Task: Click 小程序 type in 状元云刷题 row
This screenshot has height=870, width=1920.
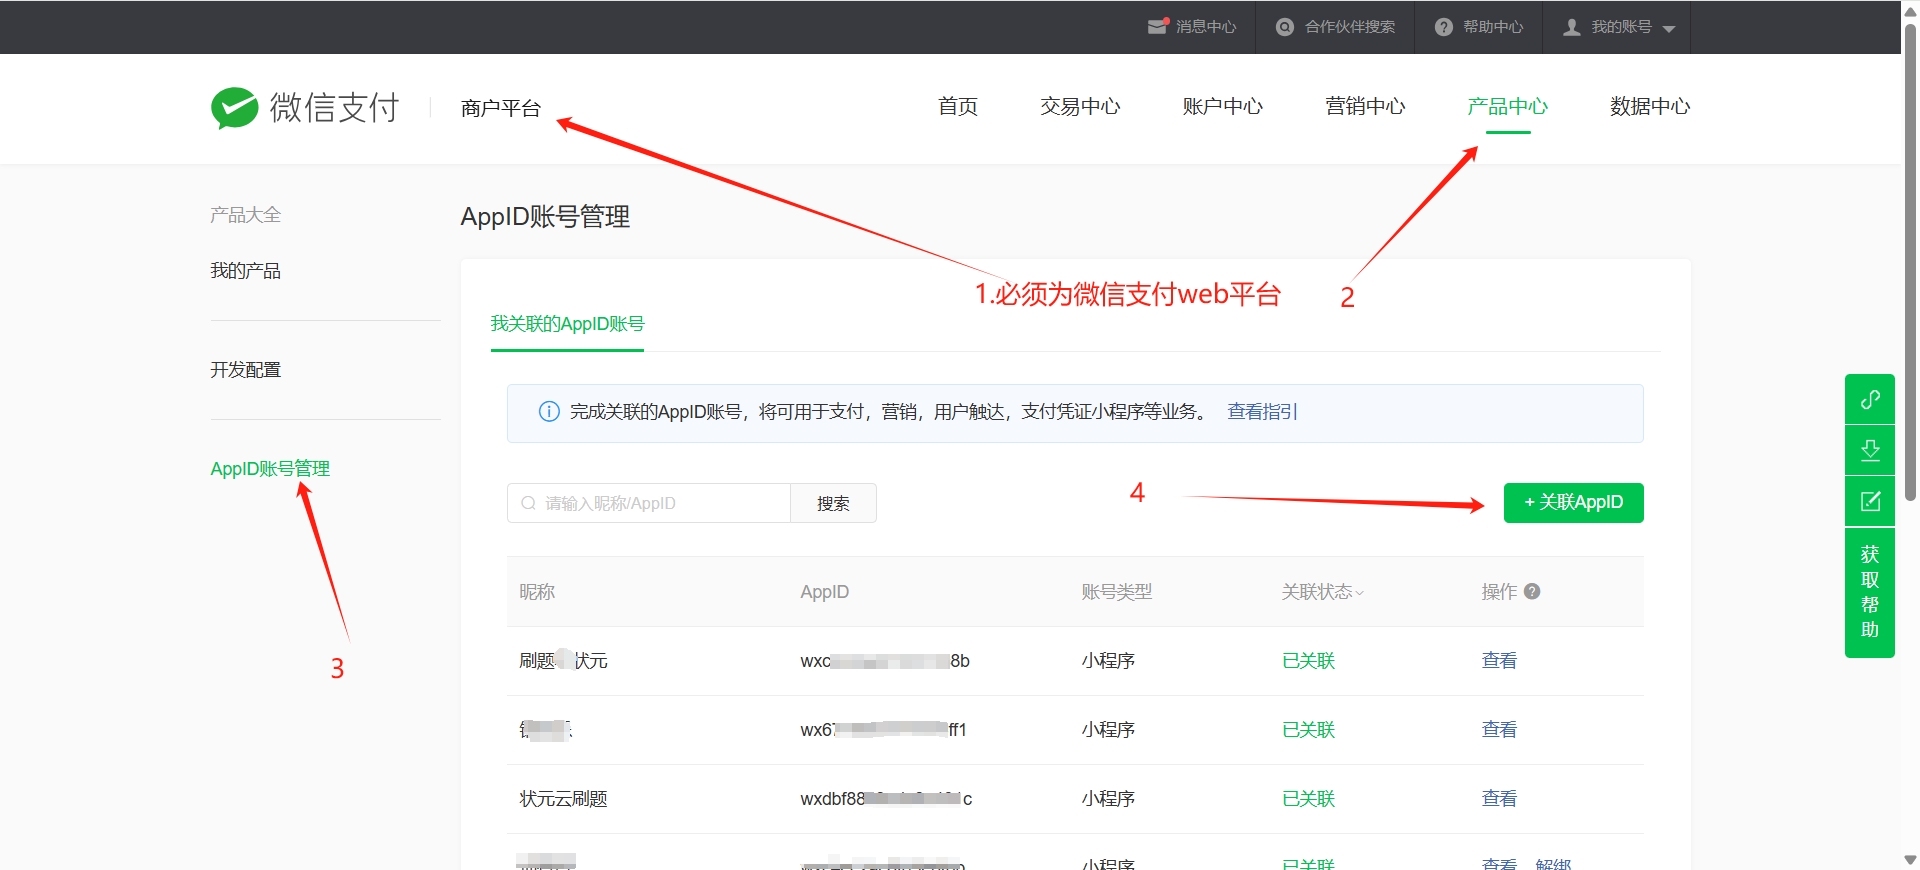Action: (1108, 799)
